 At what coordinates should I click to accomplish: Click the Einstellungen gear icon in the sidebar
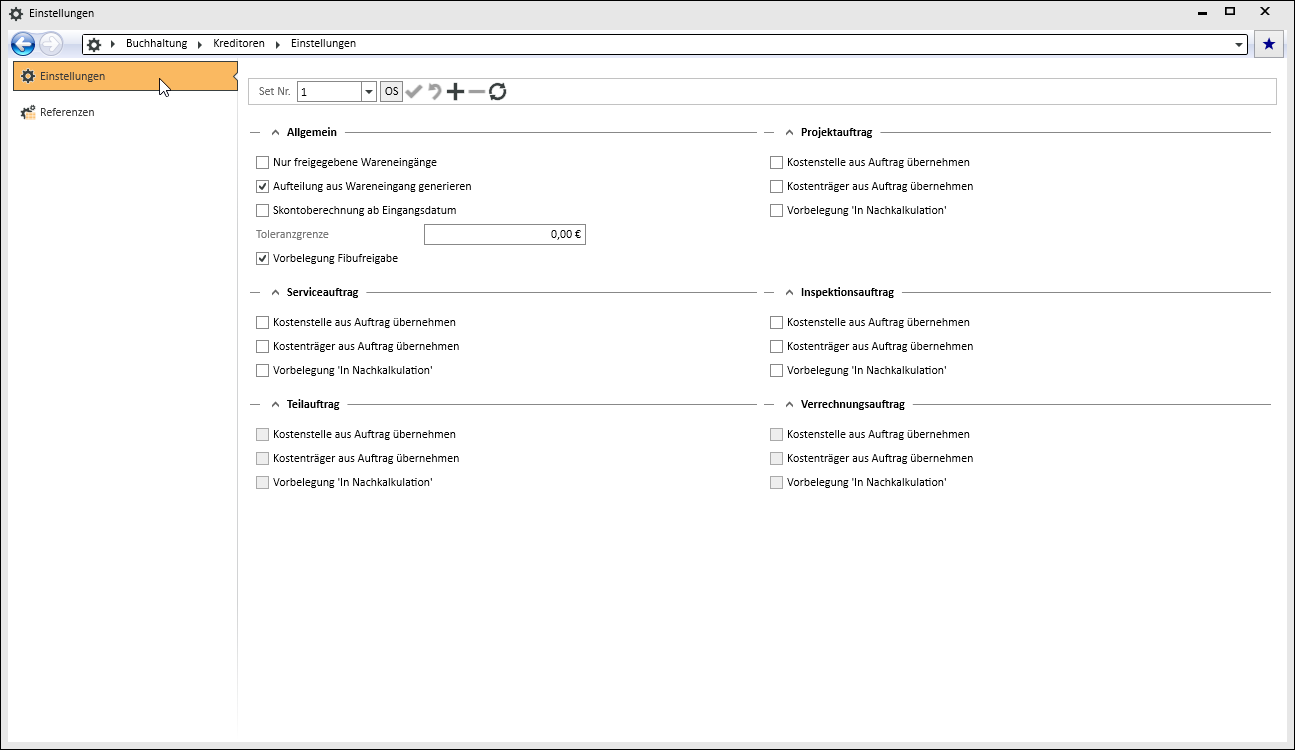28,76
